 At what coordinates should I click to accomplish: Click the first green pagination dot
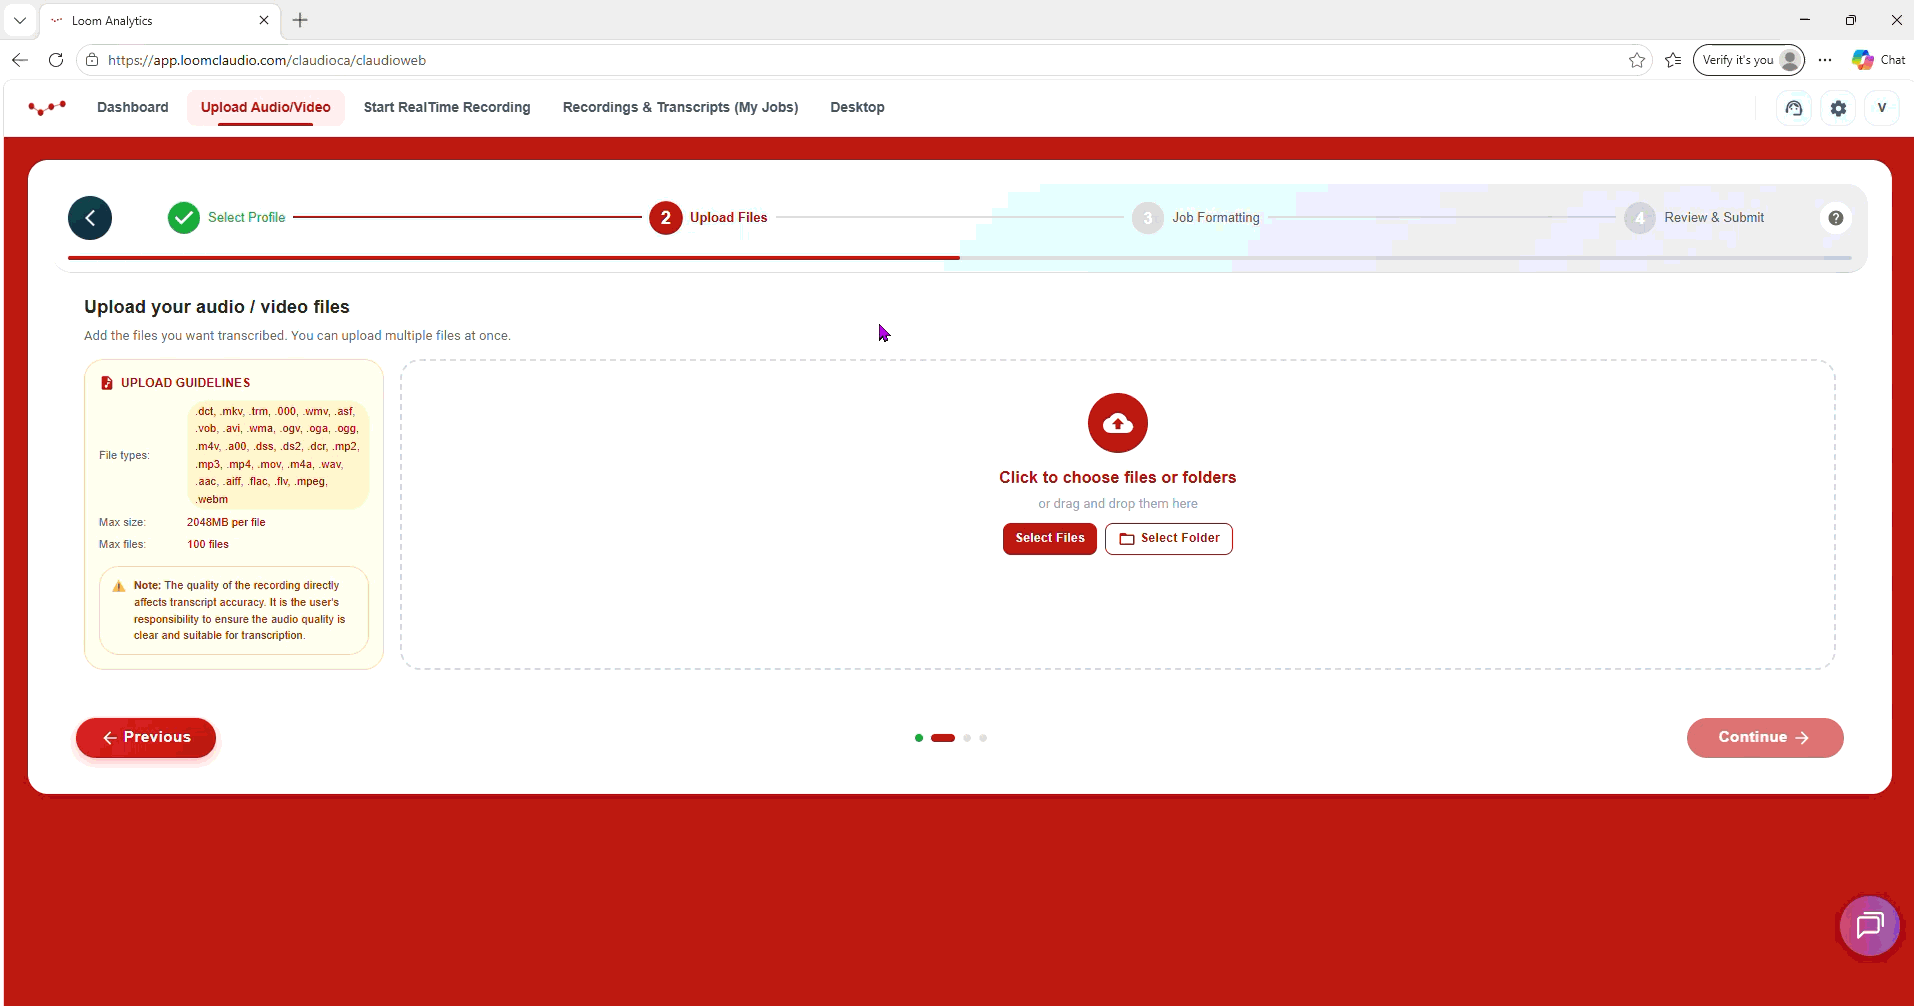tap(919, 738)
